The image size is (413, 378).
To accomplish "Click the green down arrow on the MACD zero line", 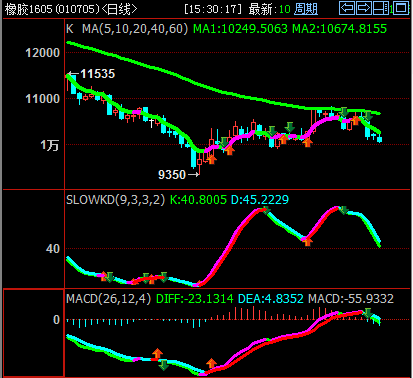I will pos(367,313).
